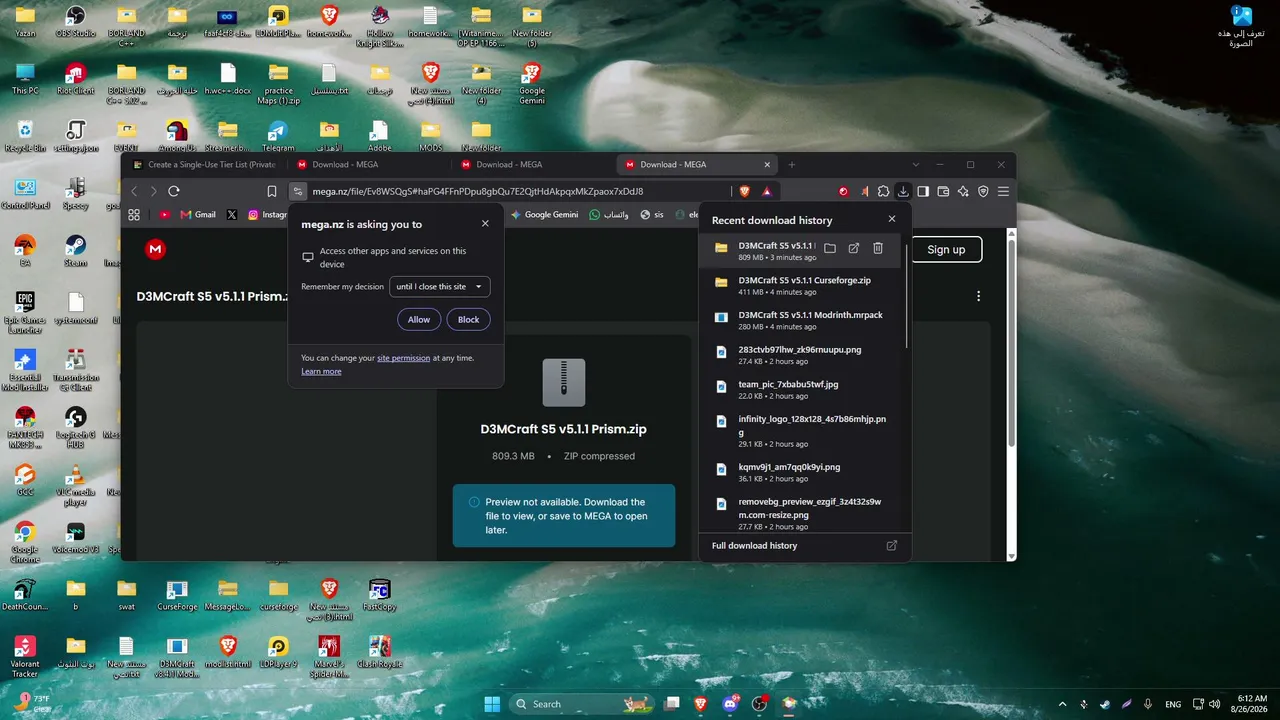Open the Brave Wallet icon
The width and height of the screenshot is (1280, 720).
(x=943, y=191)
